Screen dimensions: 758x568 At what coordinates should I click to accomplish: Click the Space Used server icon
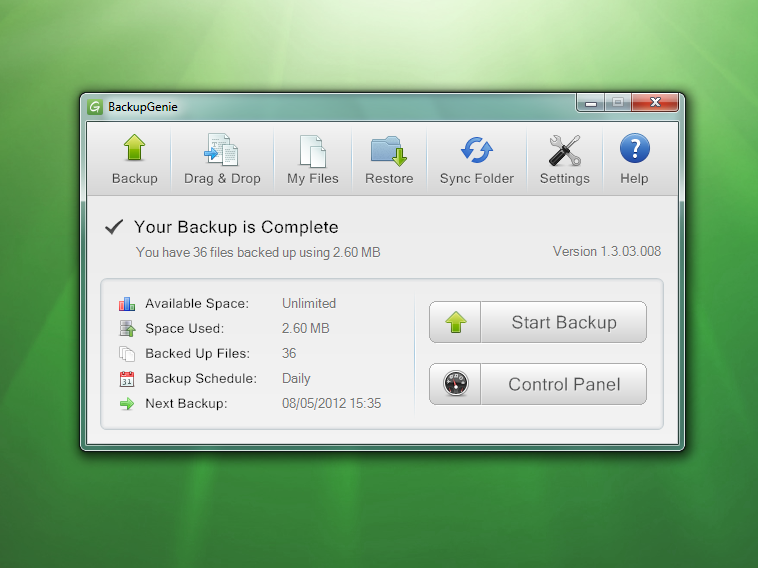127,328
